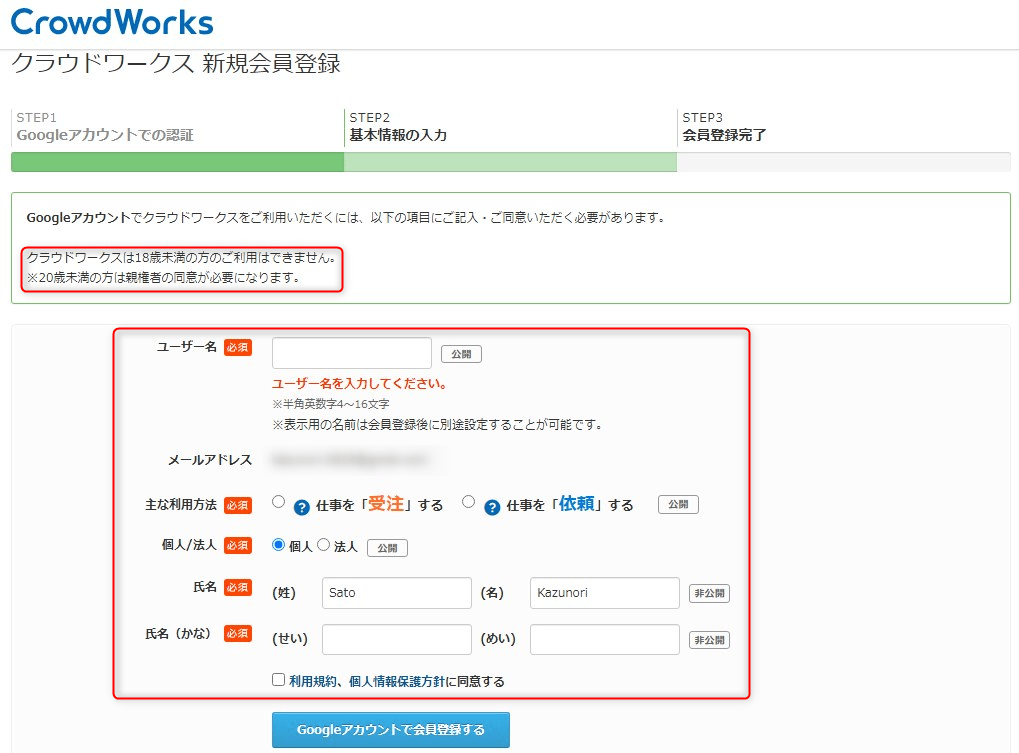This screenshot has height=753, width=1019.
Task: Click the blurred メールアドレス value
Action: 350,459
